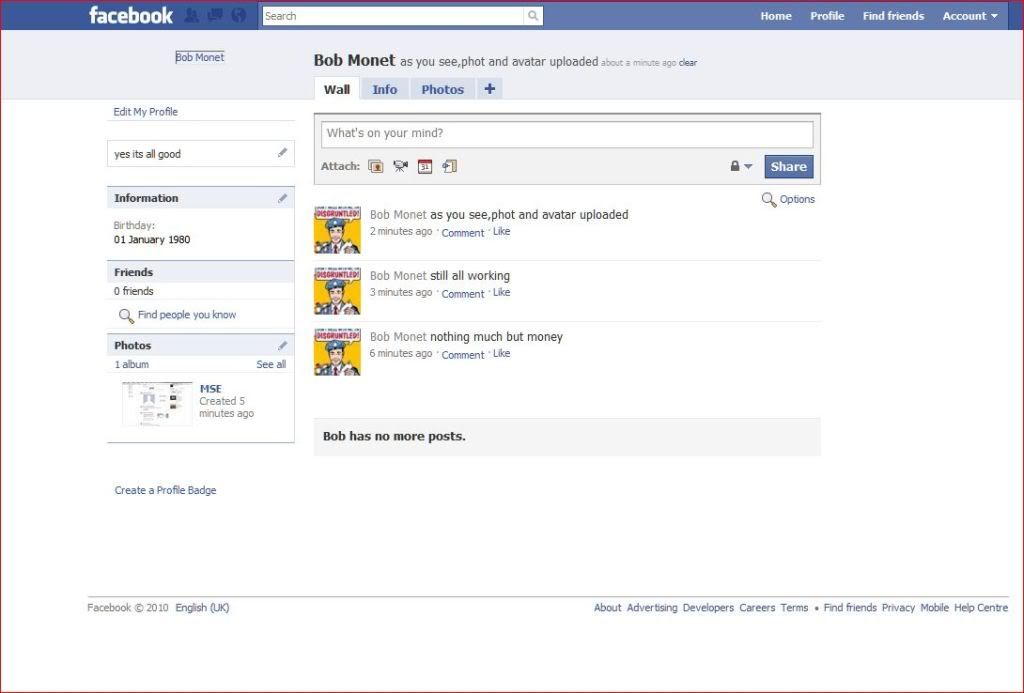Open the notifications globe icon
Screen dimensions: 1024x693
[238, 15]
